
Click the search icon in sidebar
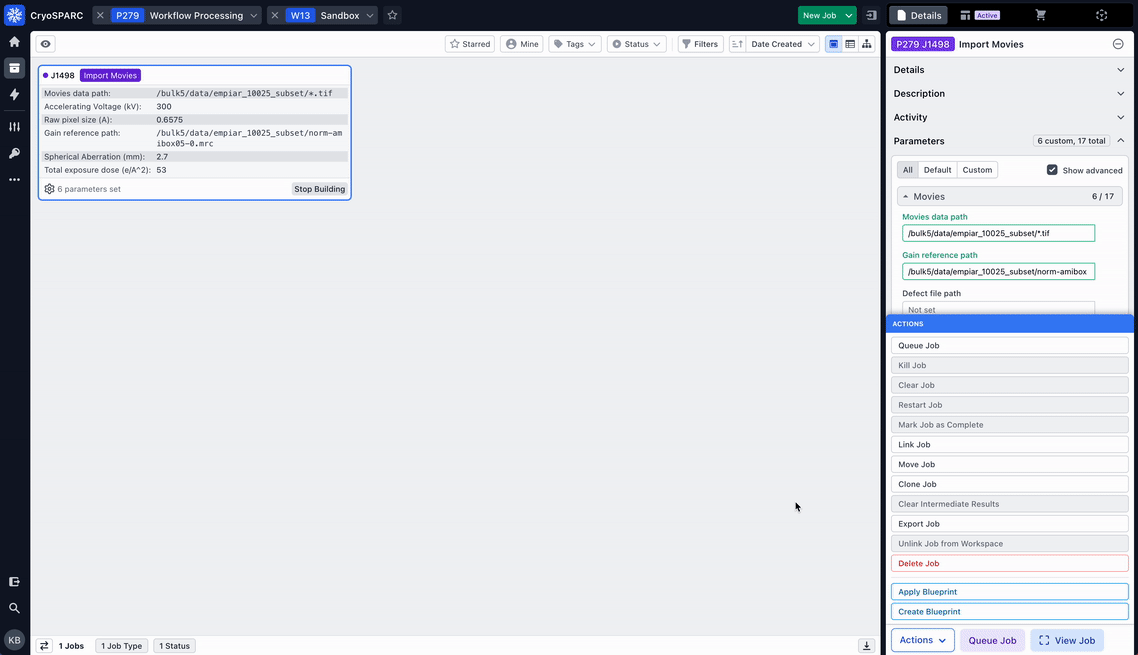(x=14, y=608)
